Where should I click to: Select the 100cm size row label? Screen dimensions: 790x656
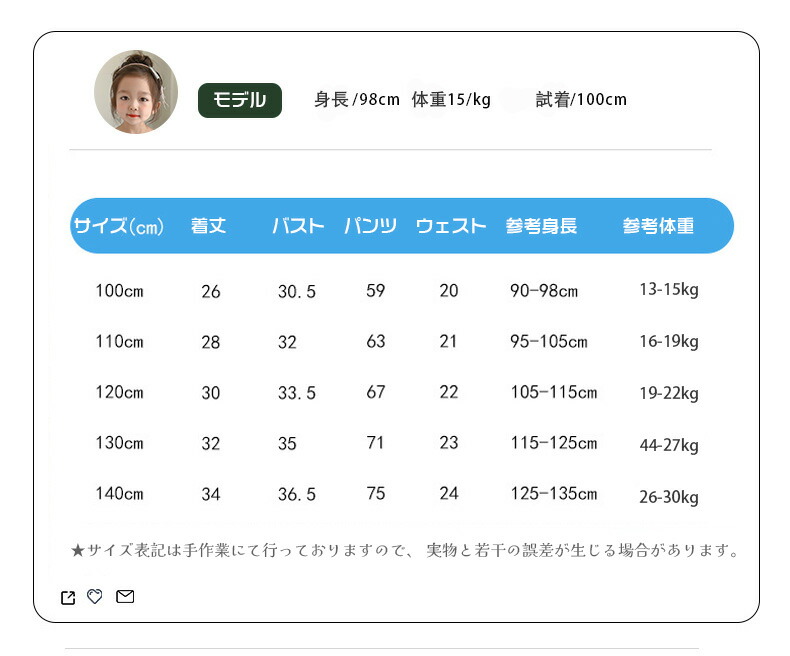coord(119,291)
